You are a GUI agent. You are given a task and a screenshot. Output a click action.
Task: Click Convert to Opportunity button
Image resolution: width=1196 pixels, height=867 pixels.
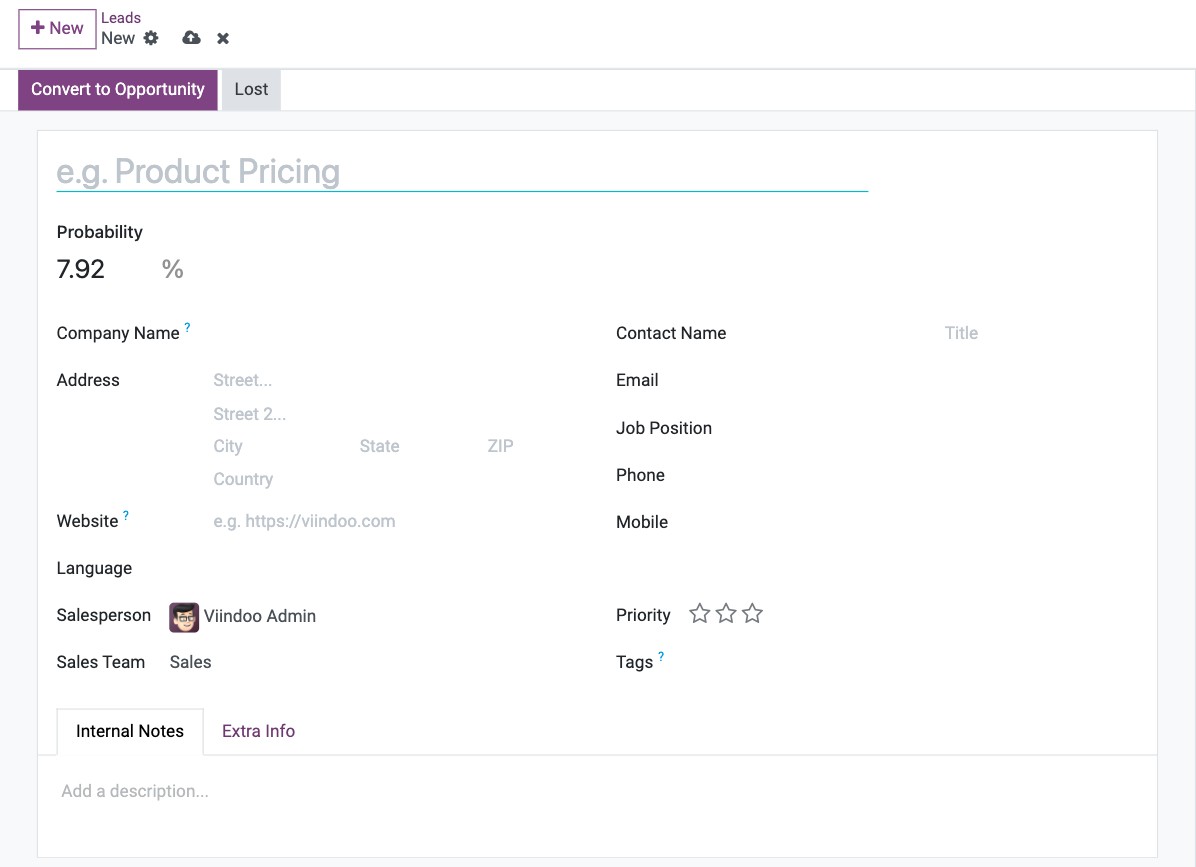point(117,89)
